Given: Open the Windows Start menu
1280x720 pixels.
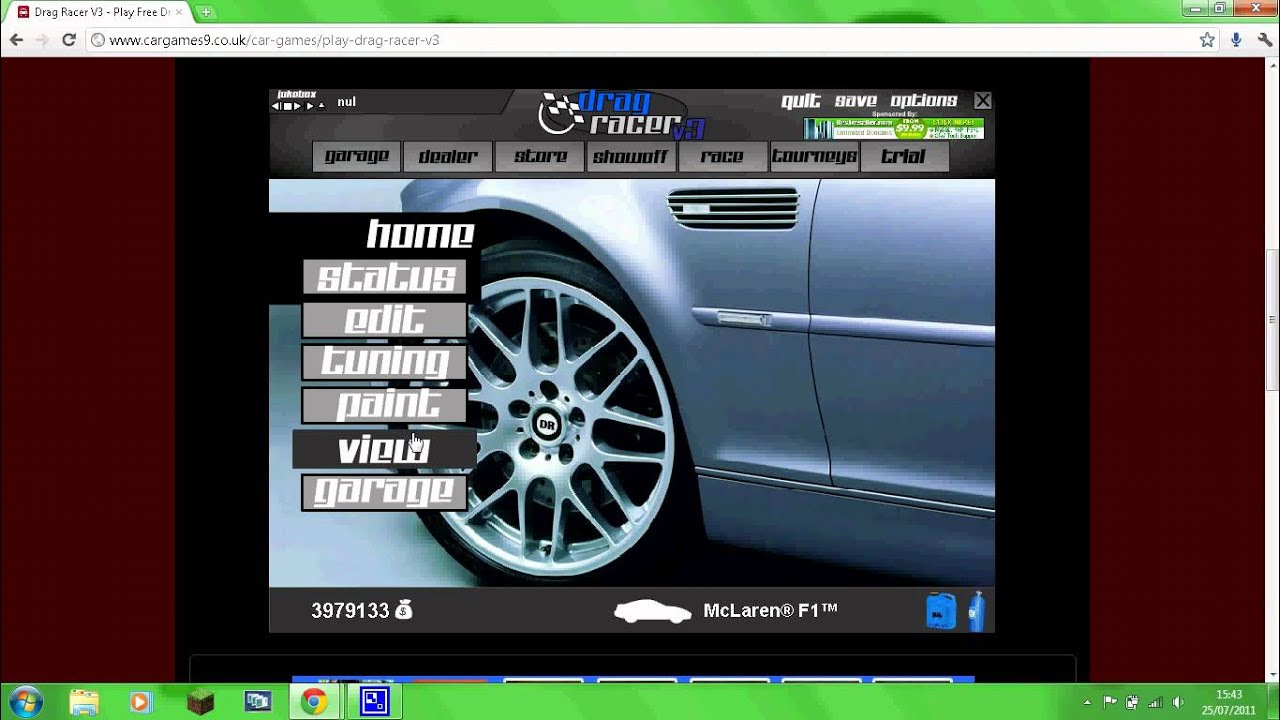Looking at the screenshot, I should coord(24,702).
